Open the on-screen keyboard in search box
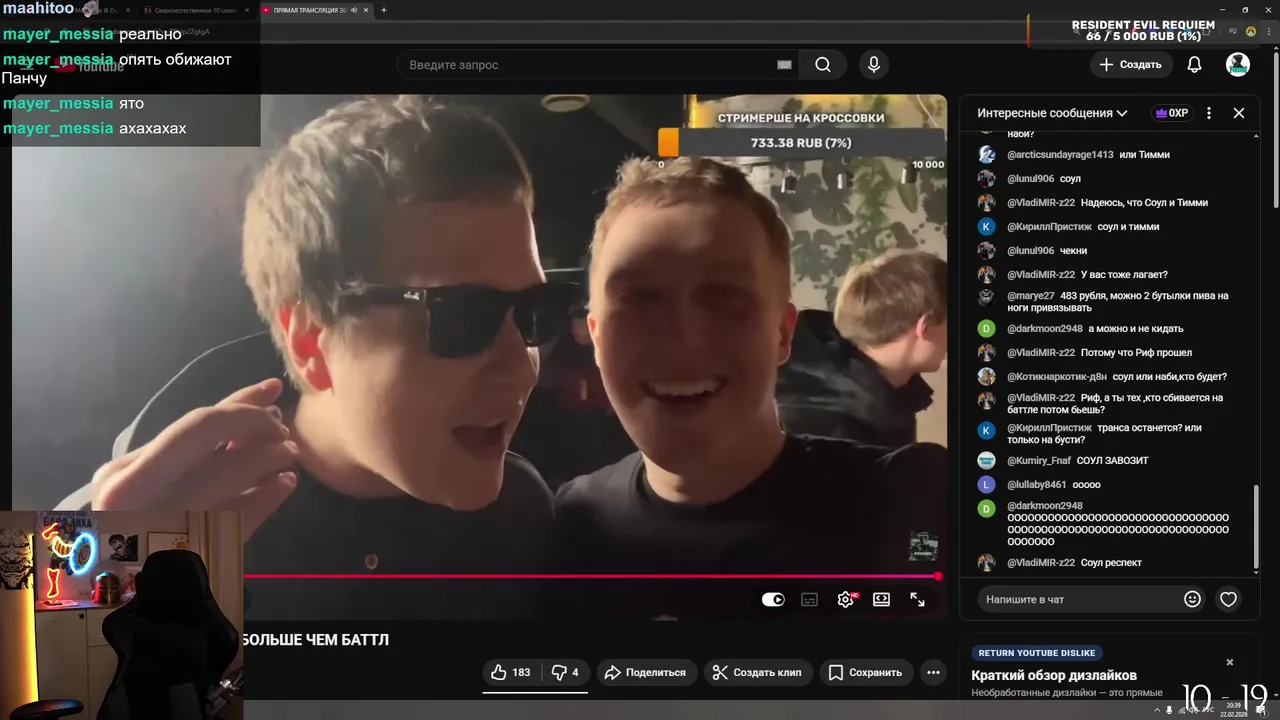 pyautogui.click(x=785, y=65)
